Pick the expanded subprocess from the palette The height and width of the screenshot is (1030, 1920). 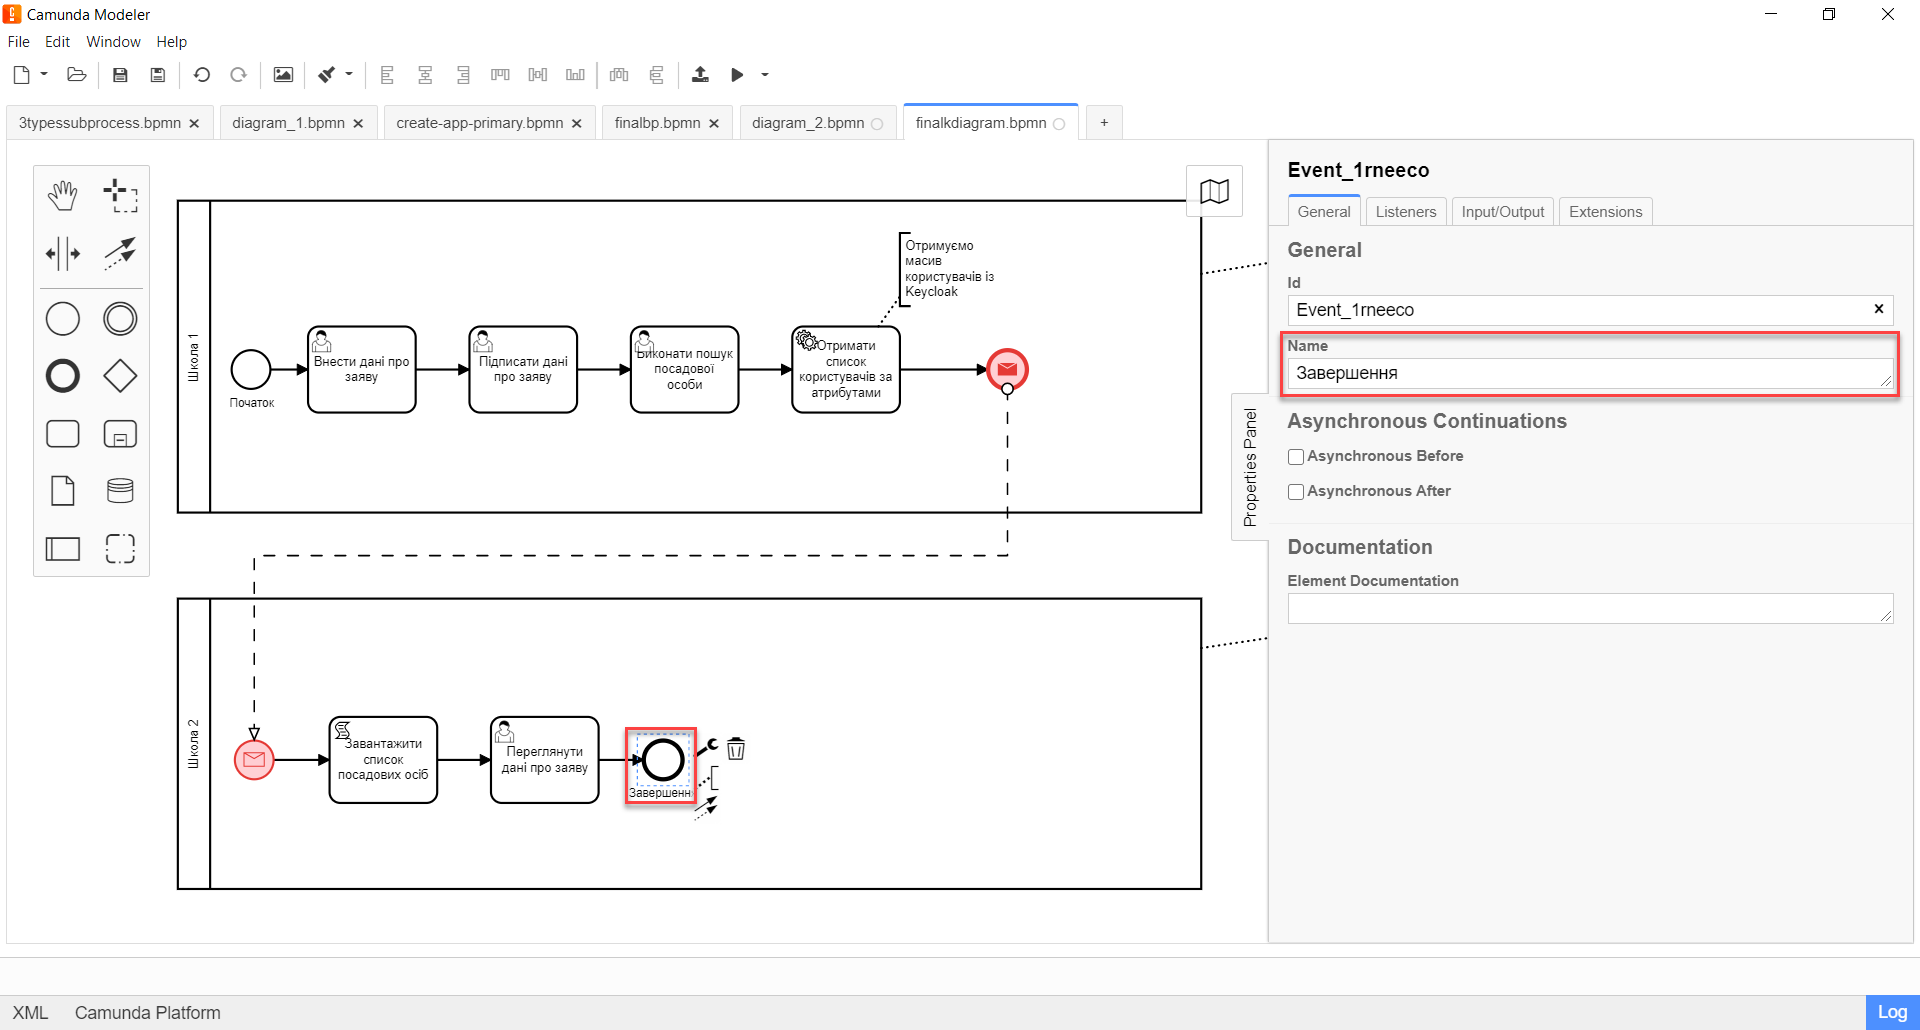pyautogui.click(x=120, y=434)
